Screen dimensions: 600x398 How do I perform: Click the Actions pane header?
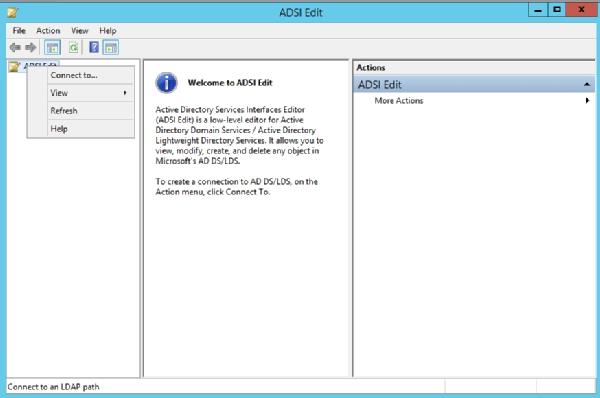coord(474,68)
